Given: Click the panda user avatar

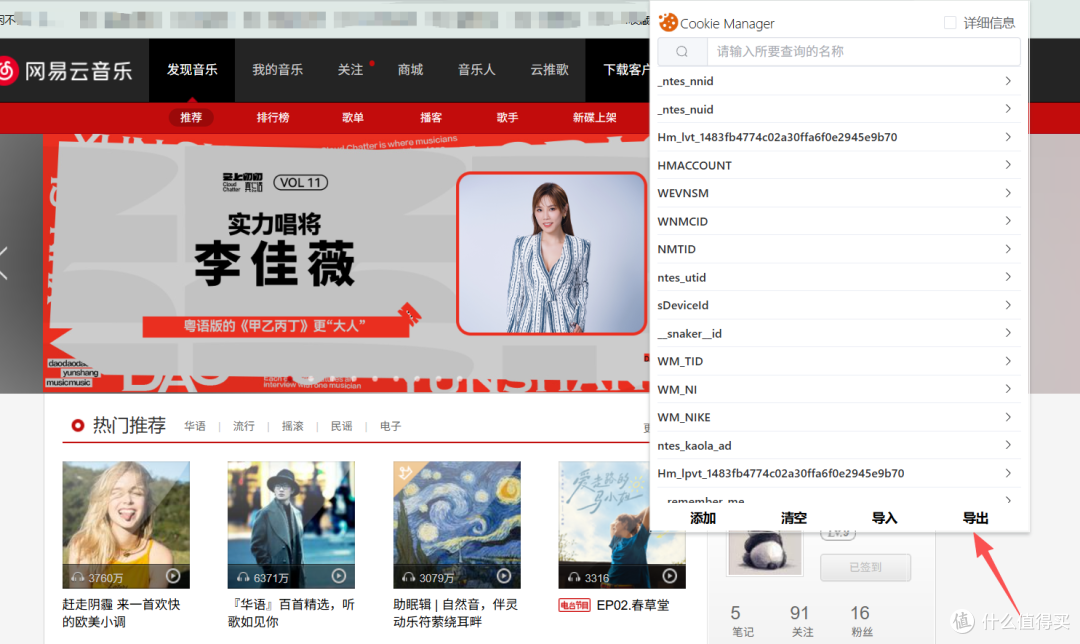Looking at the screenshot, I should pyautogui.click(x=765, y=553).
